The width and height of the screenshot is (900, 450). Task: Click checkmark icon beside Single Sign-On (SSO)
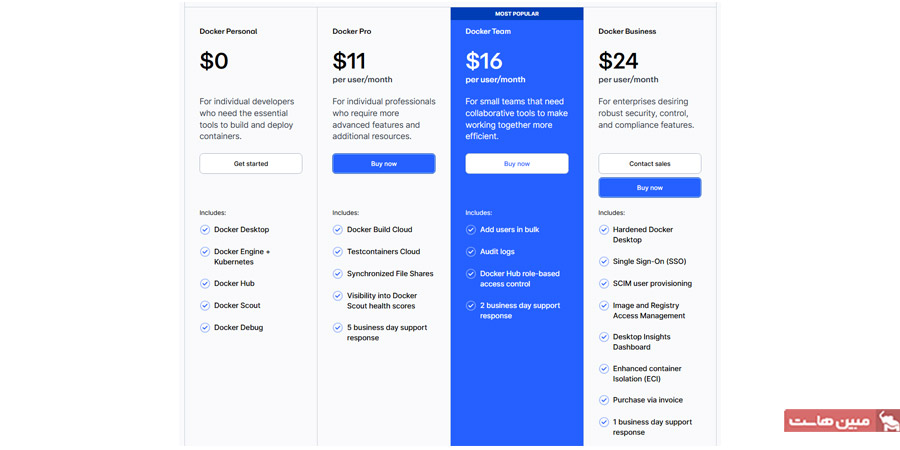(x=604, y=262)
